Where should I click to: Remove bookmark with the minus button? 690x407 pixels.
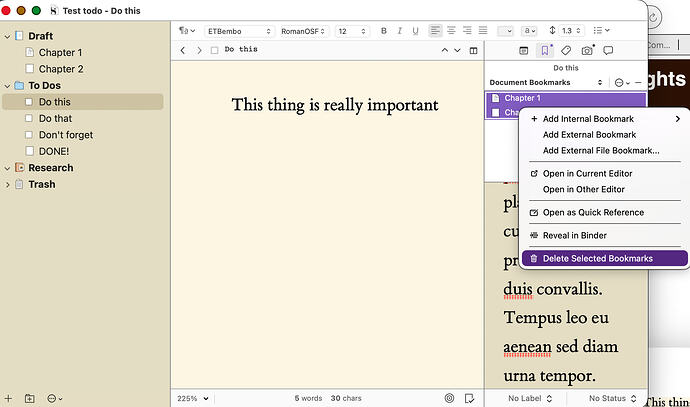638,82
